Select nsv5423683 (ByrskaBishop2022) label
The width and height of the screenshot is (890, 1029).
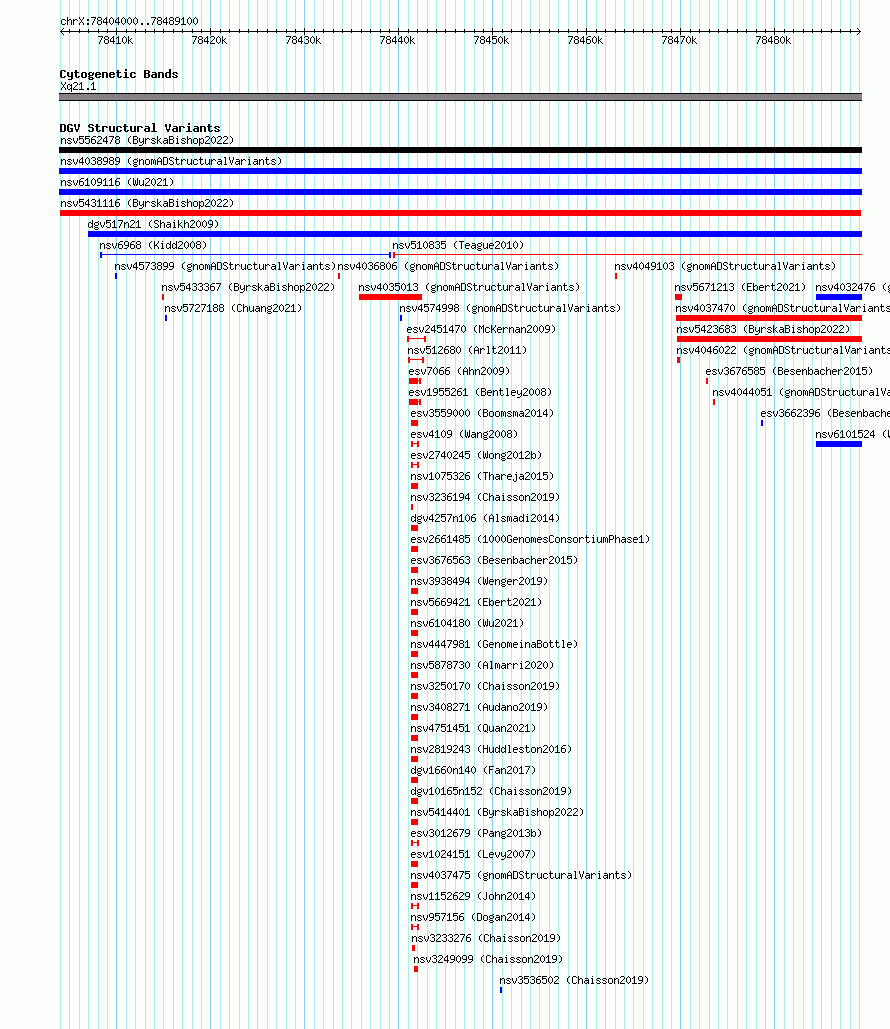[763, 329]
